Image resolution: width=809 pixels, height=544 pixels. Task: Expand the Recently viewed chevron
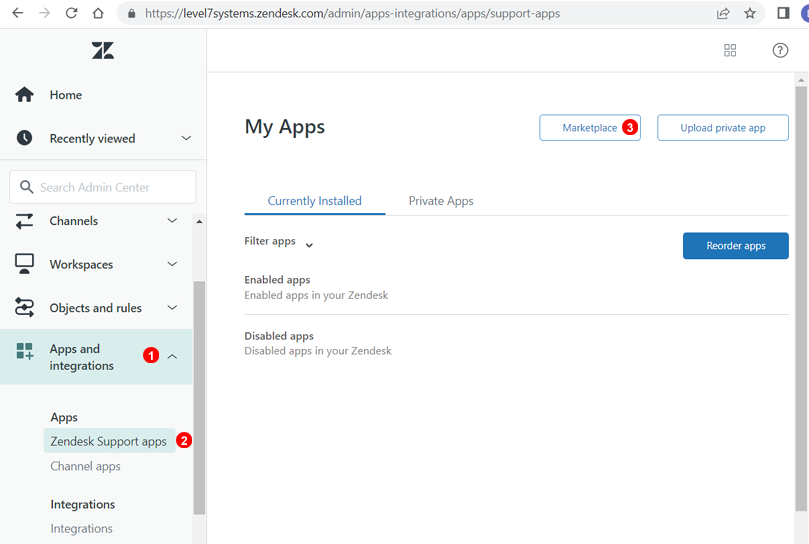(186, 138)
